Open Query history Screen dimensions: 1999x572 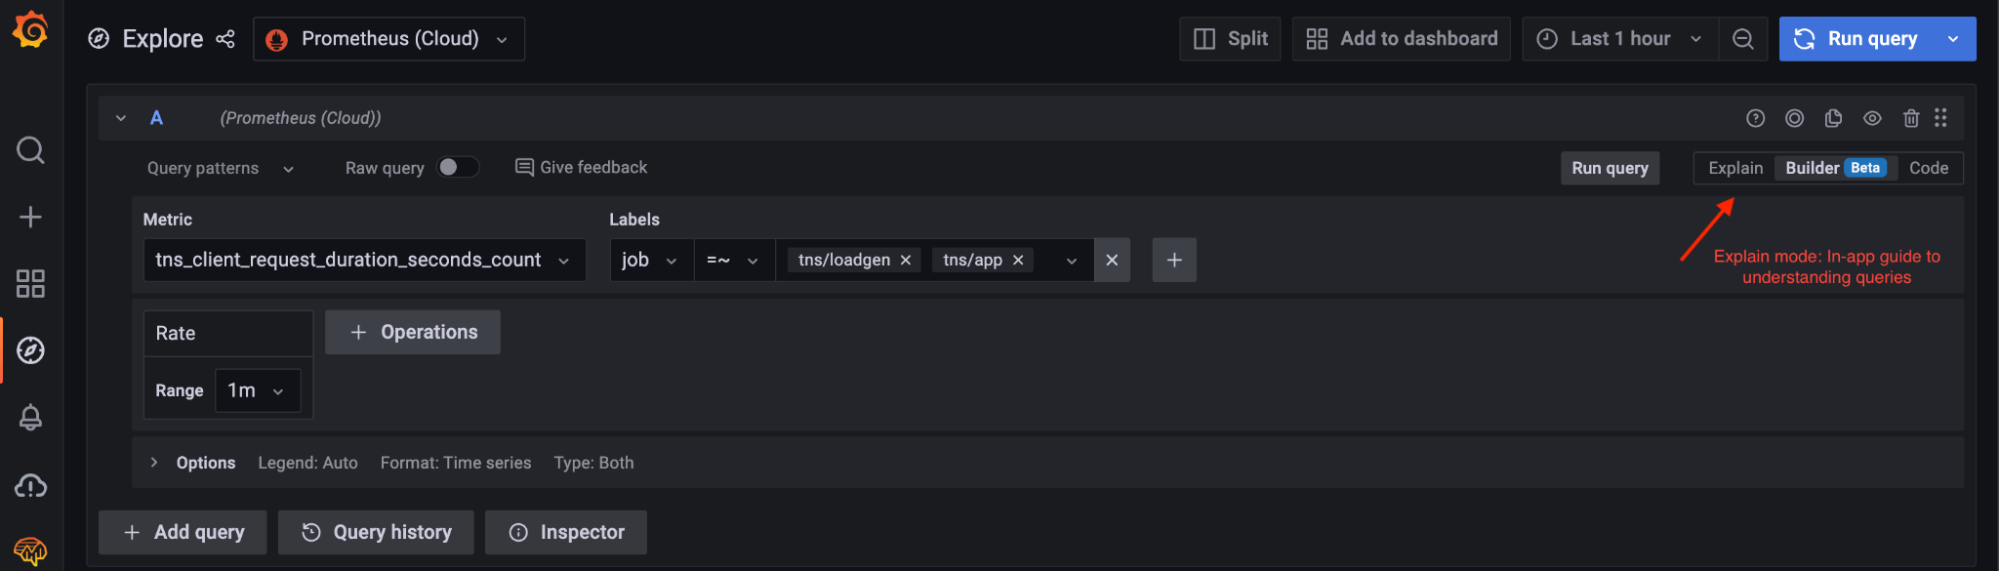(x=377, y=532)
